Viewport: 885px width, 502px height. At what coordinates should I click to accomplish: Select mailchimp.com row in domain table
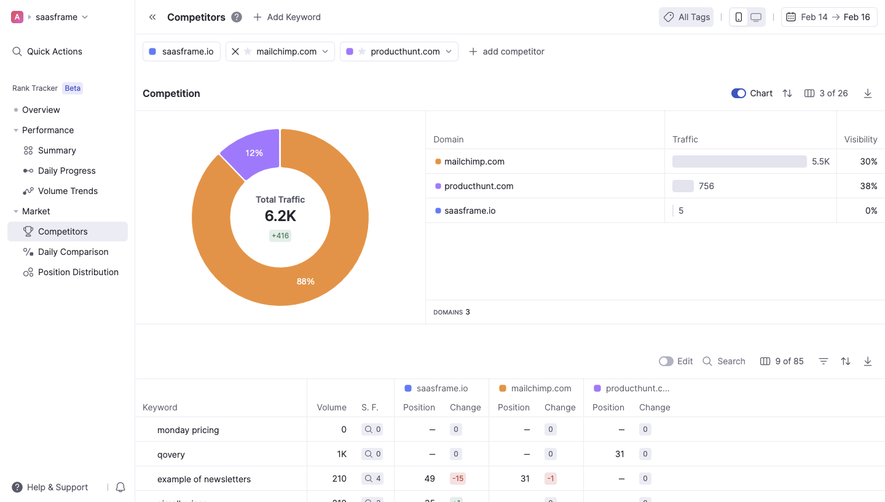pyautogui.click(x=655, y=161)
